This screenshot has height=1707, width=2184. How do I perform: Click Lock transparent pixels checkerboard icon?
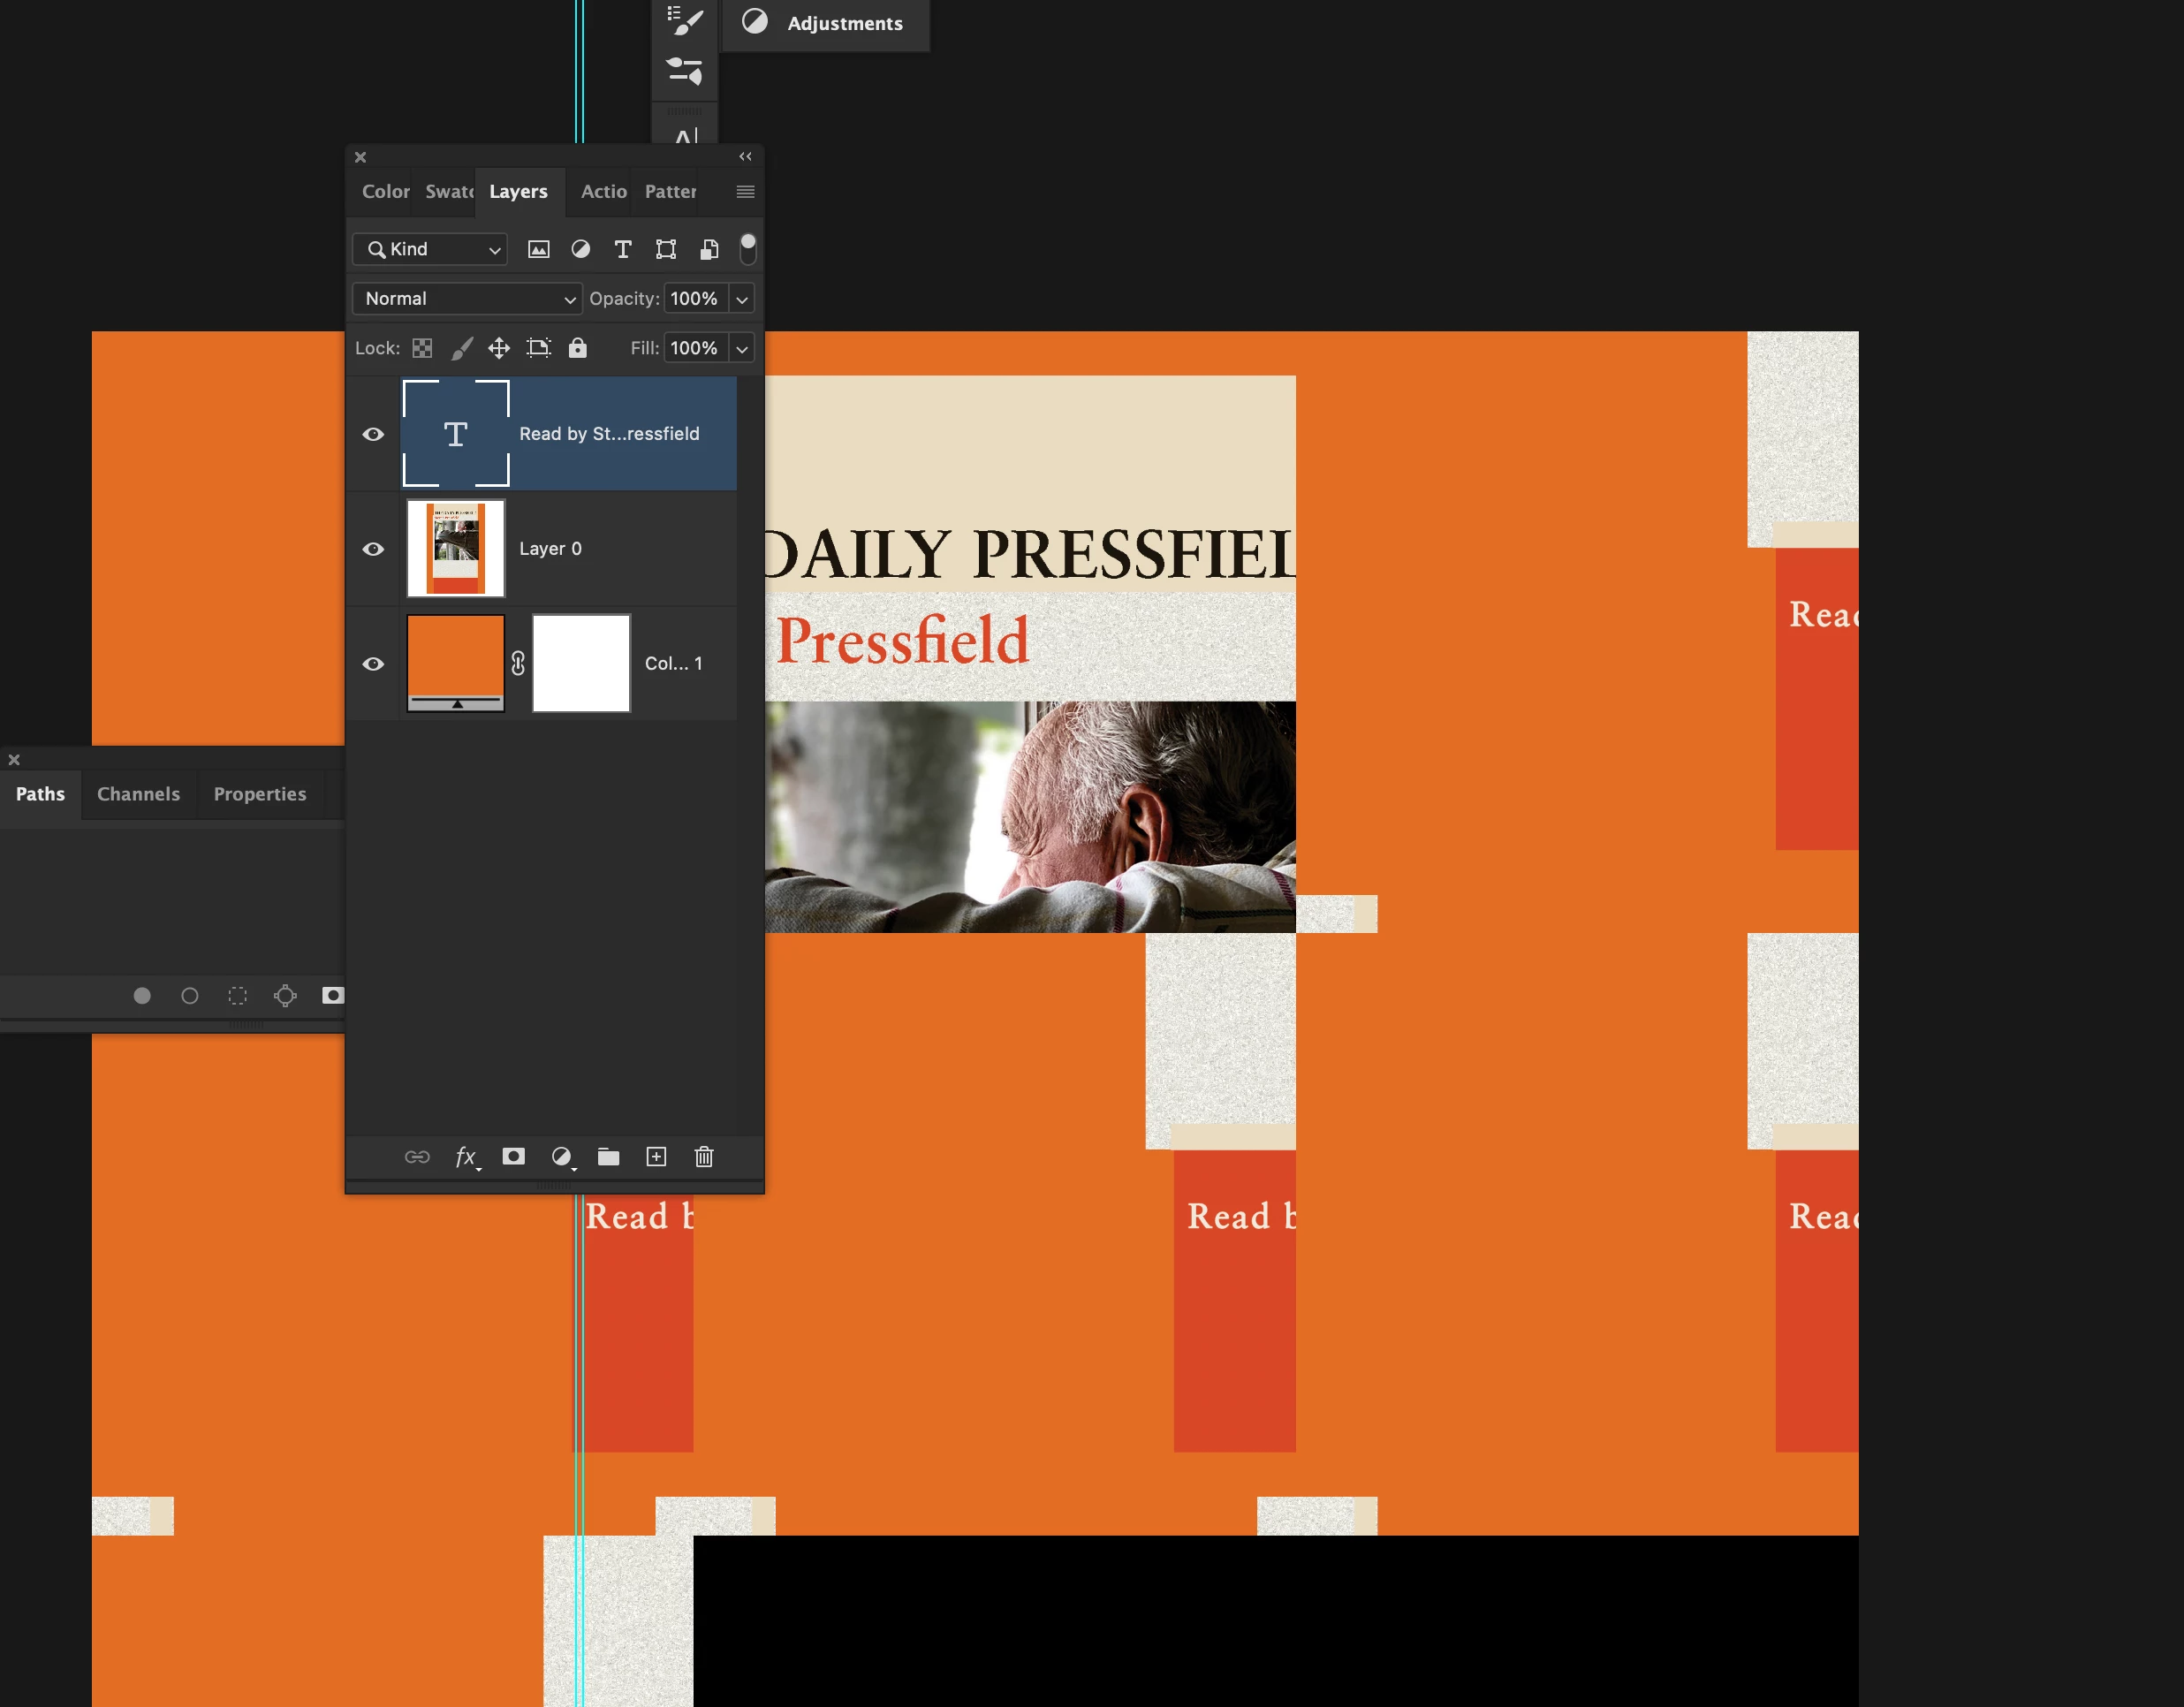tap(422, 348)
